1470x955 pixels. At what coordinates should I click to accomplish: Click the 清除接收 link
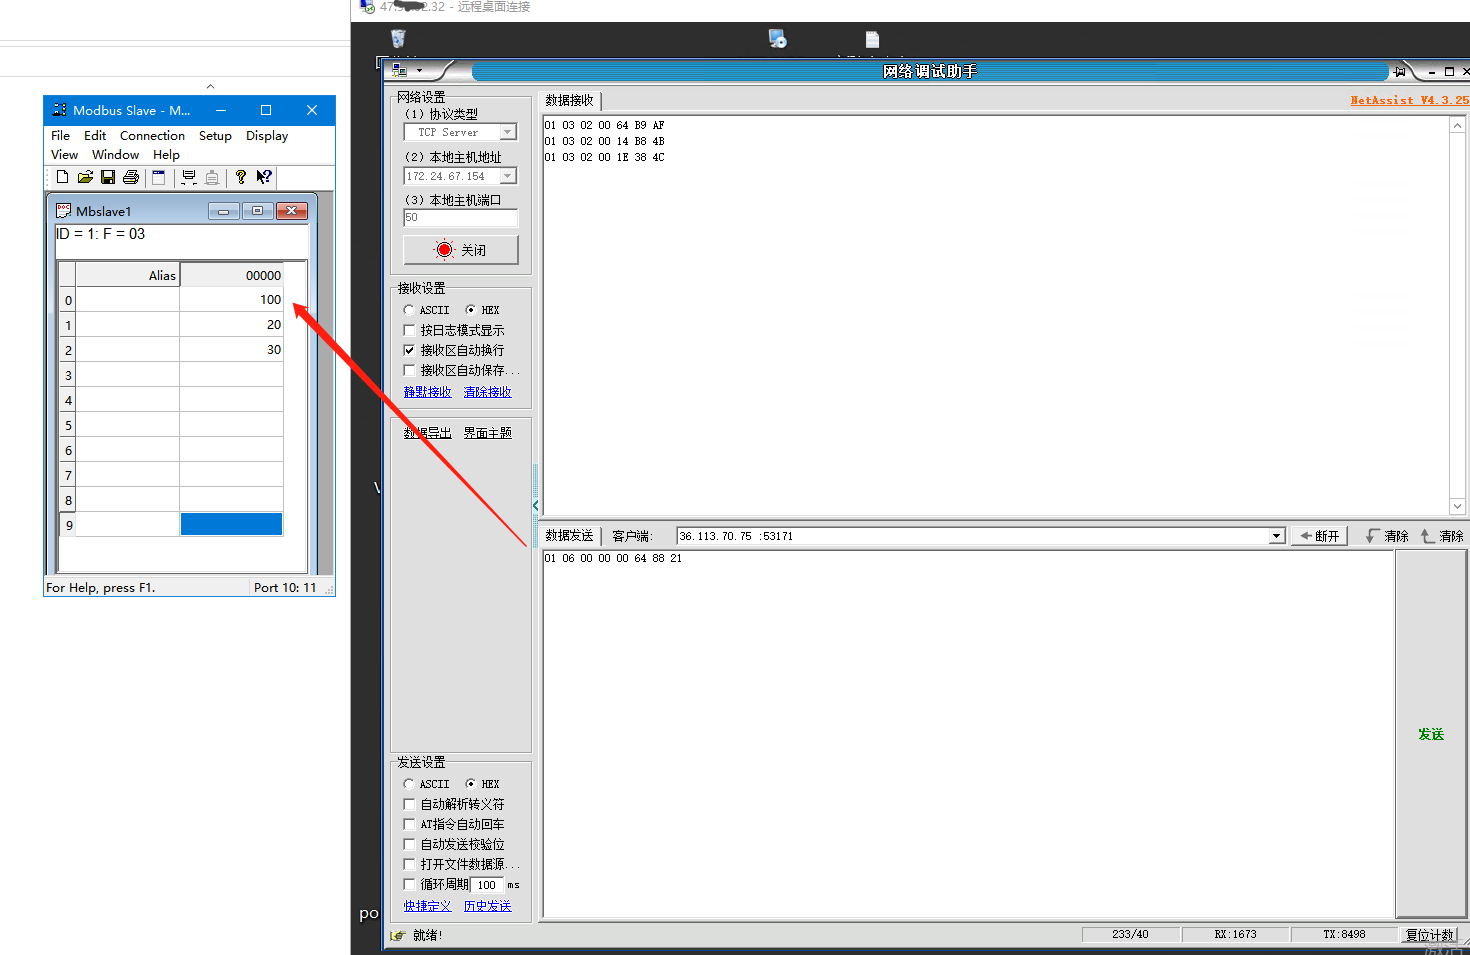click(x=487, y=392)
